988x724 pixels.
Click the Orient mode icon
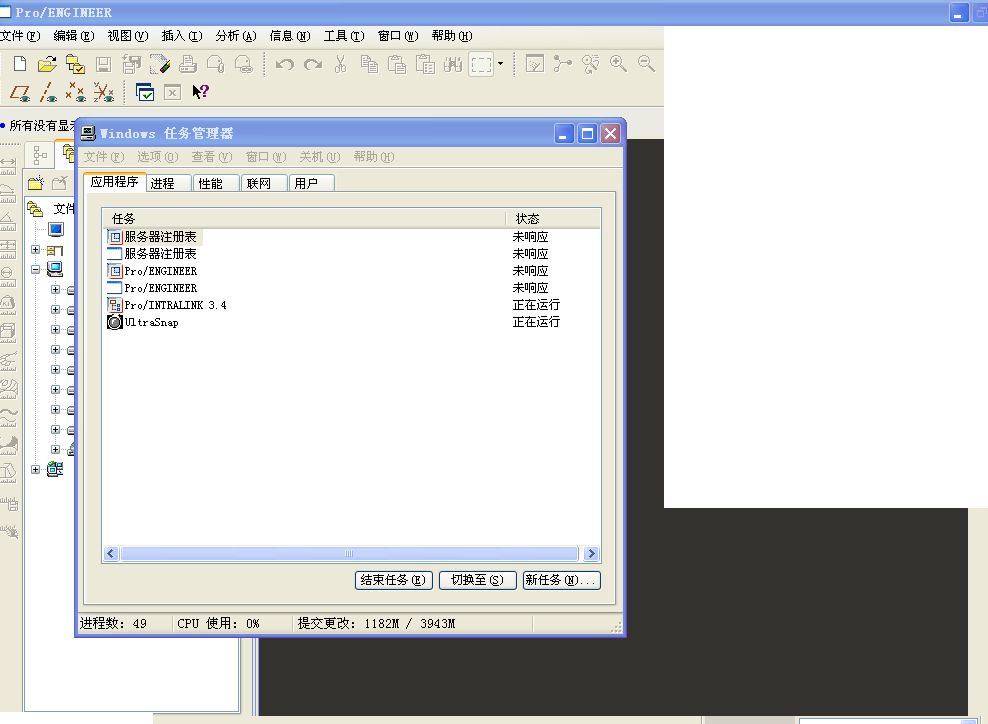coord(590,64)
